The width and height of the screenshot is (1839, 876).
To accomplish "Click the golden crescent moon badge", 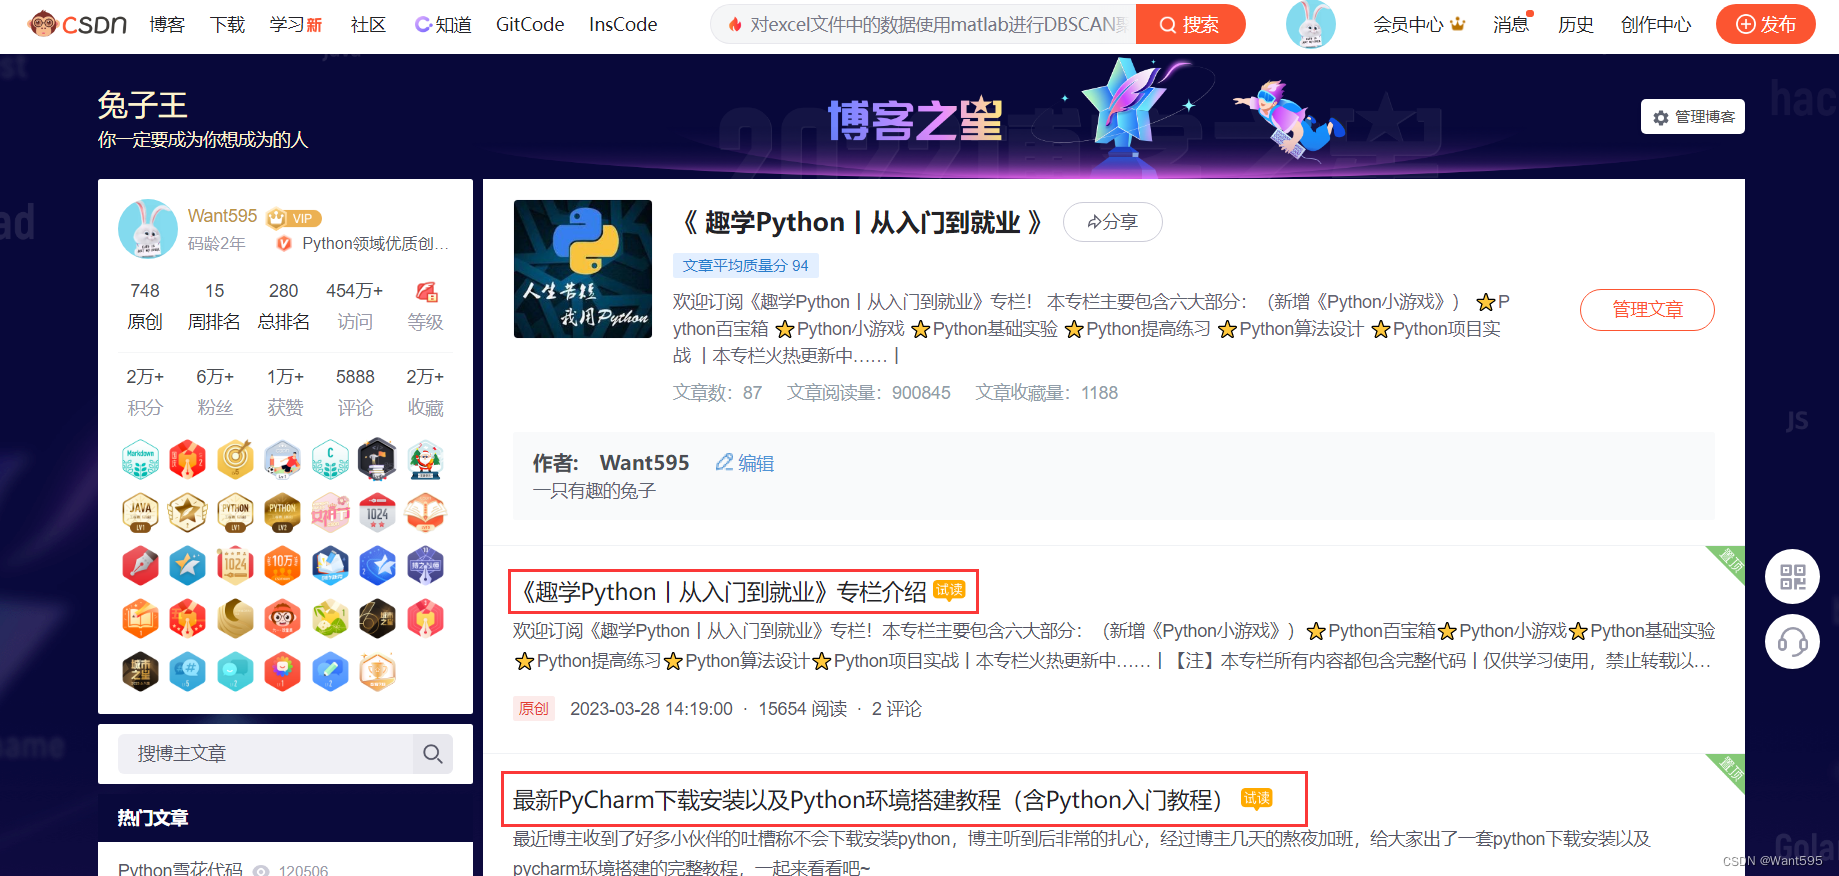I will pos(235,619).
